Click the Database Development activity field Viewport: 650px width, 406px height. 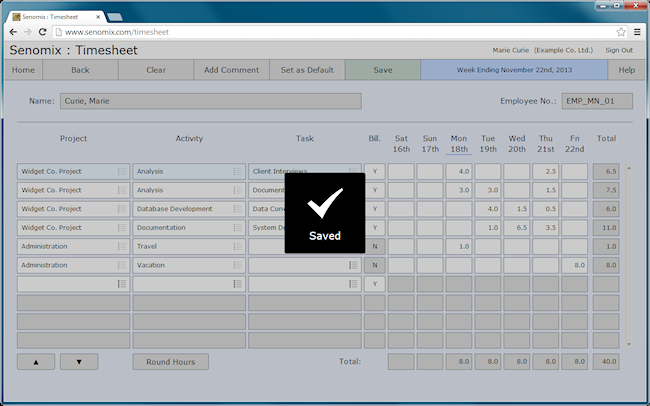click(x=189, y=209)
